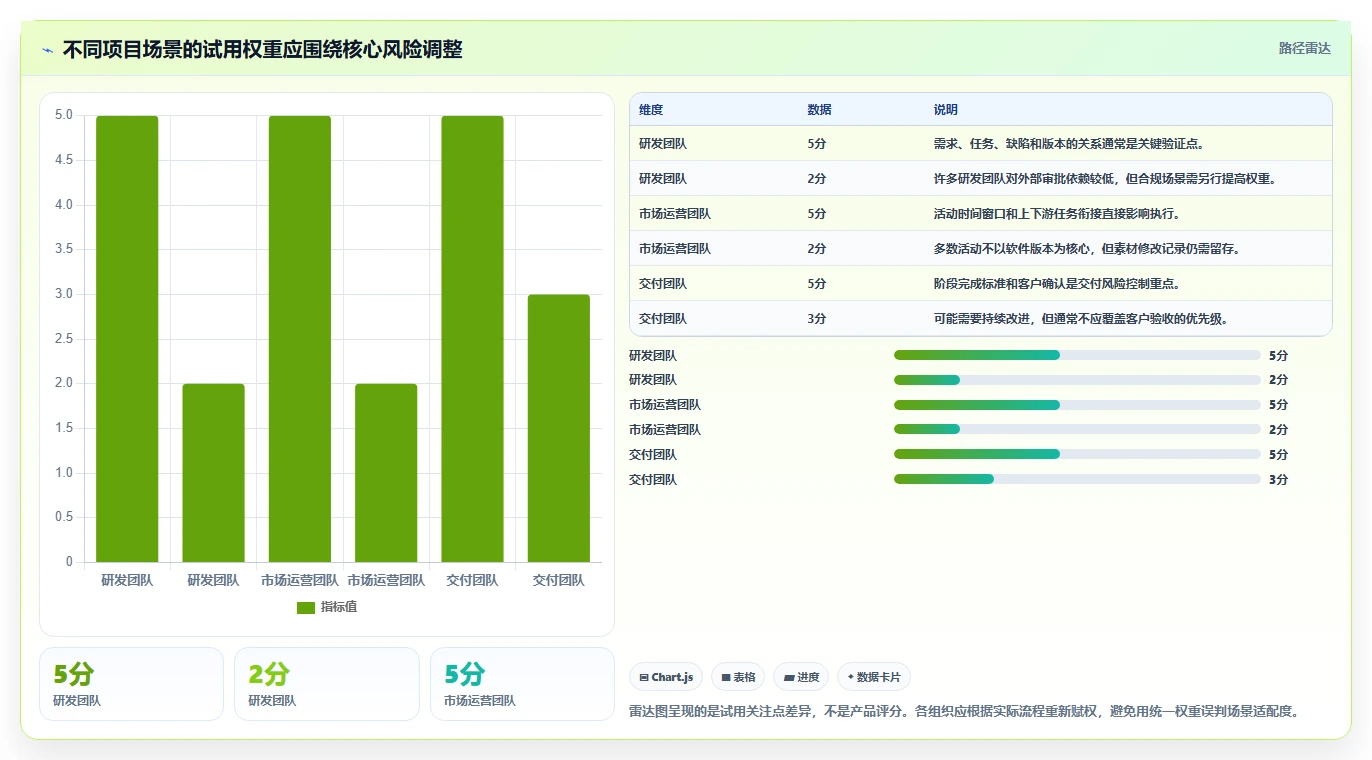Screen dimensions: 1372x760
Task: Click the 市场运营团队 bar reaching 5.0
Action: tap(300, 339)
